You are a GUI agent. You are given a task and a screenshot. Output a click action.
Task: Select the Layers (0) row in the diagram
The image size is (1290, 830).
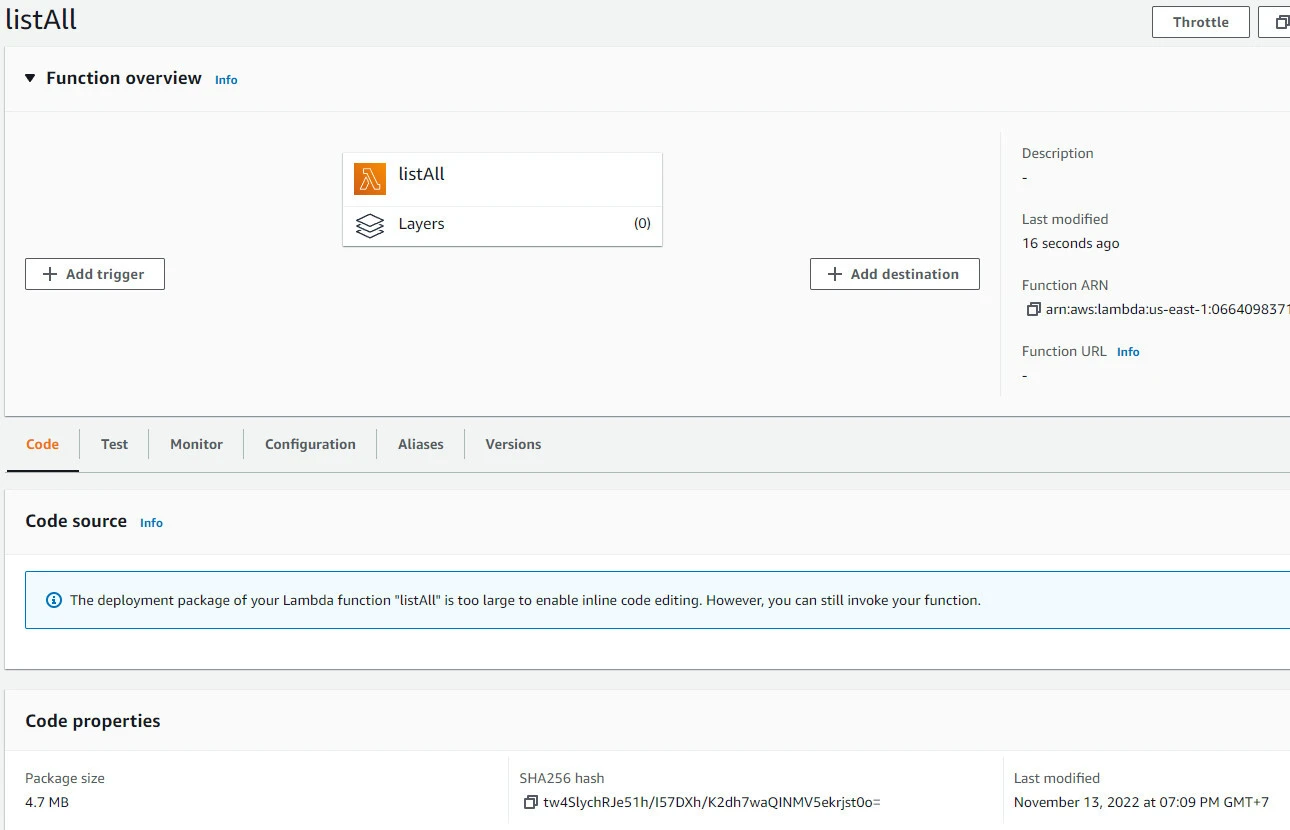click(x=502, y=225)
